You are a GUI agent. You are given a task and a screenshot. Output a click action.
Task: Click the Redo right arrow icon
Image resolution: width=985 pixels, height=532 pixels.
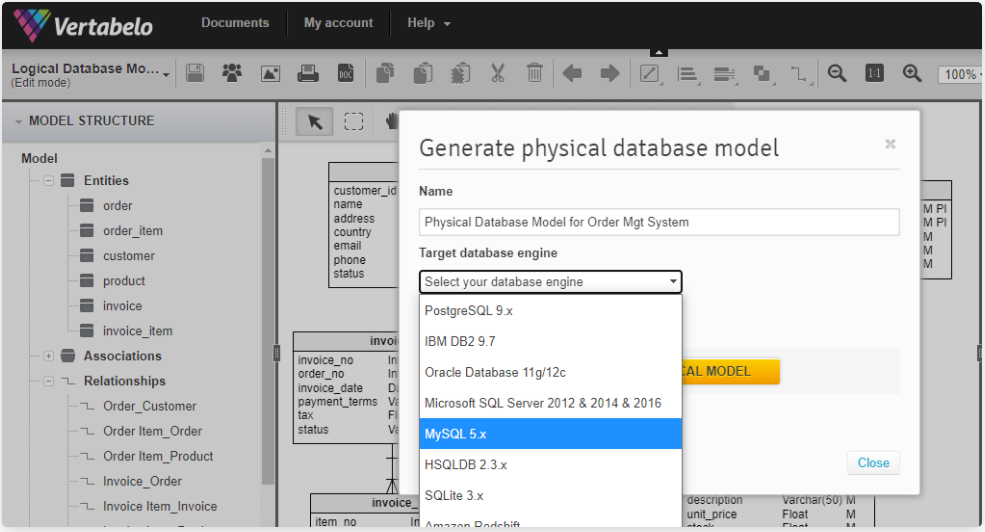click(610, 73)
